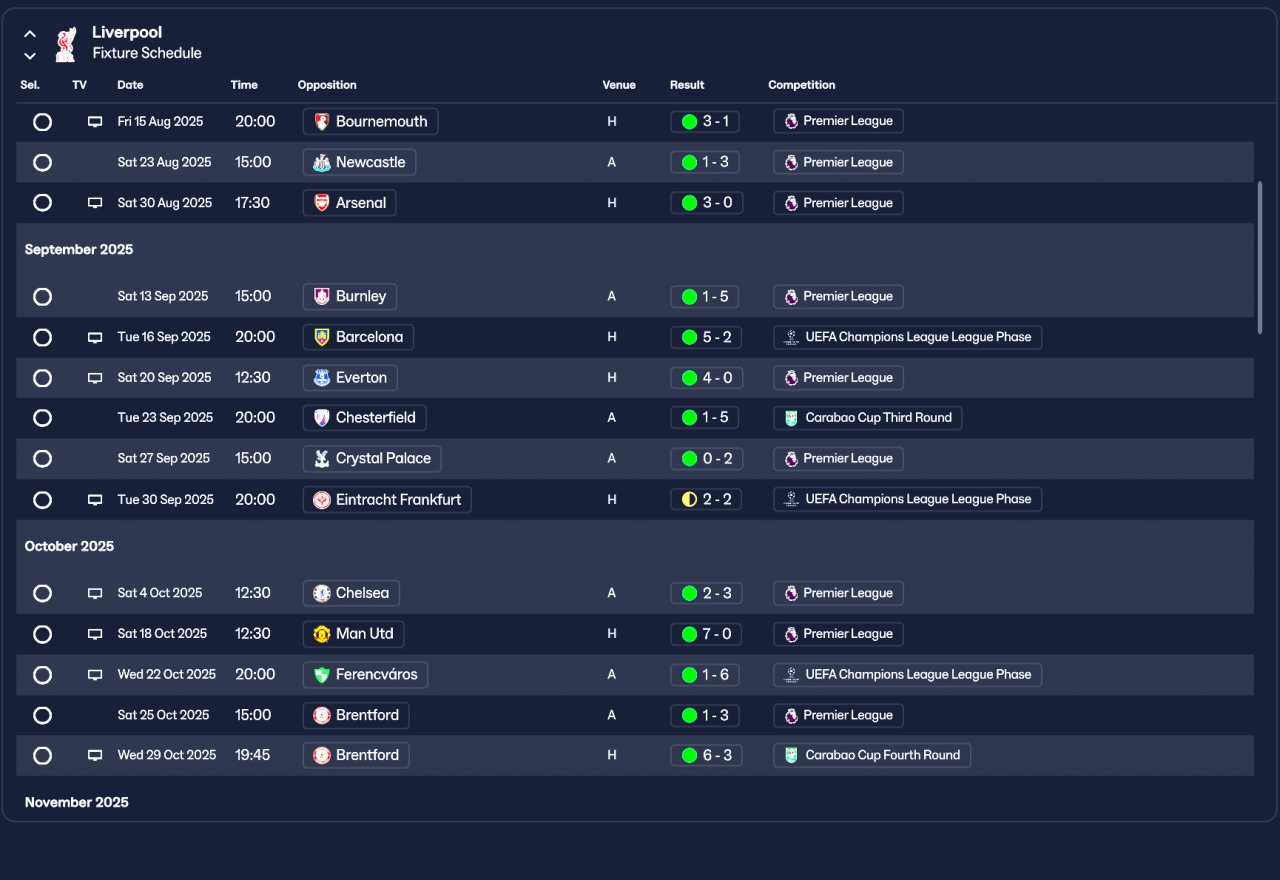Click the Newcastle club crest
The image size is (1280, 880).
tap(322, 162)
